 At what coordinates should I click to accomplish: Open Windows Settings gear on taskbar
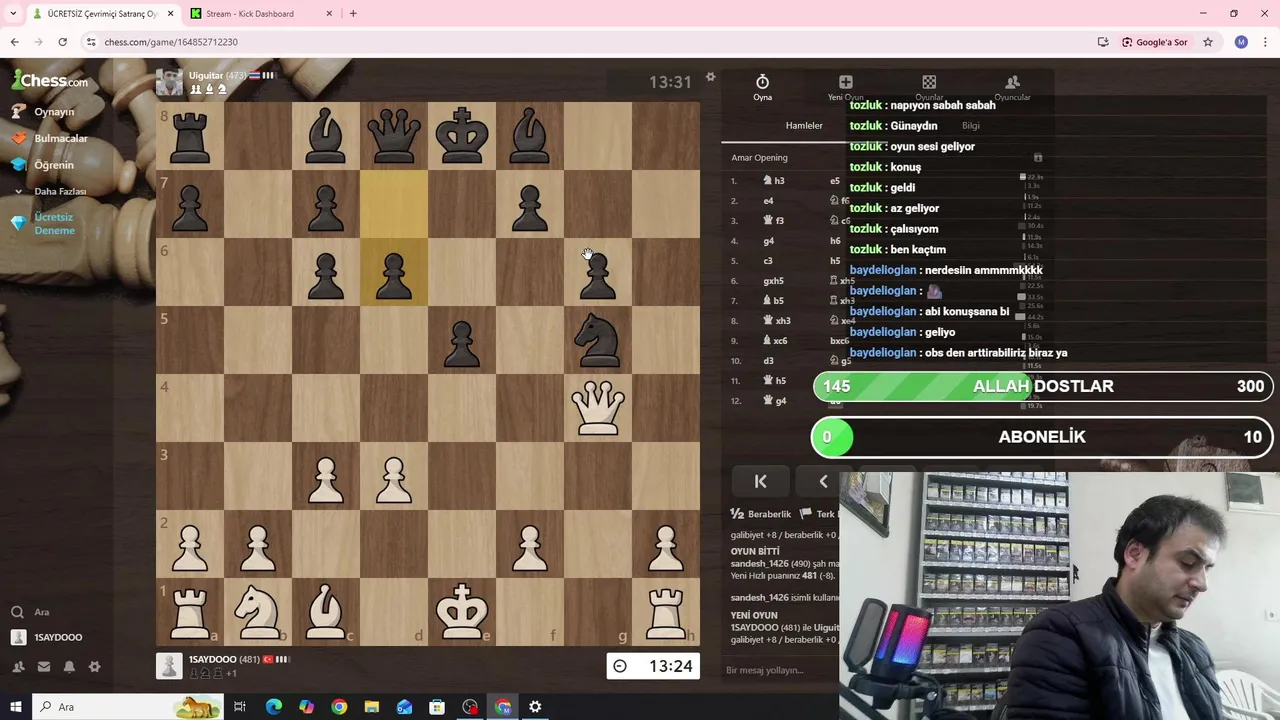click(535, 707)
